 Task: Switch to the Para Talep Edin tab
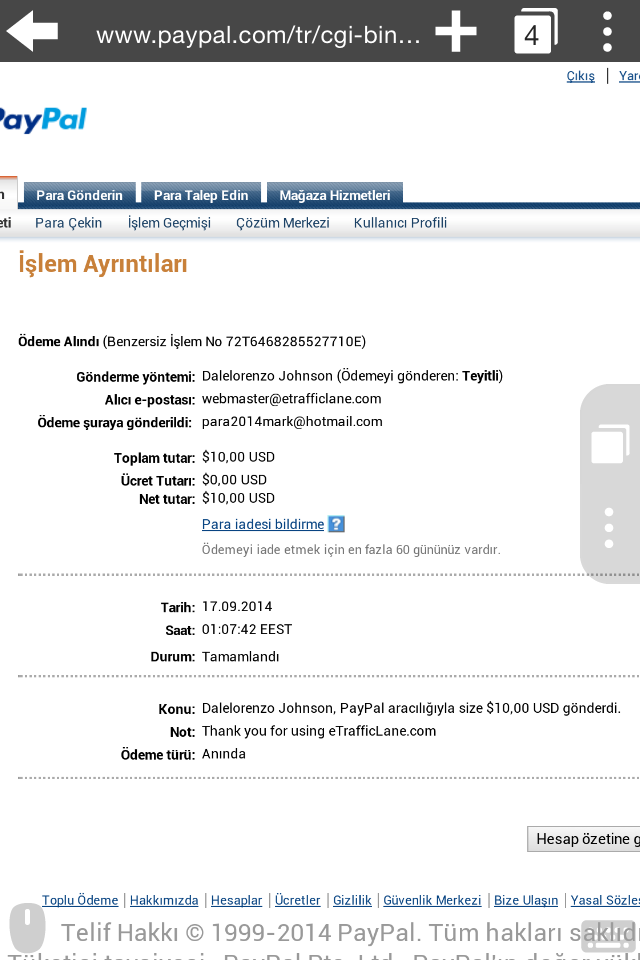click(201, 195)
